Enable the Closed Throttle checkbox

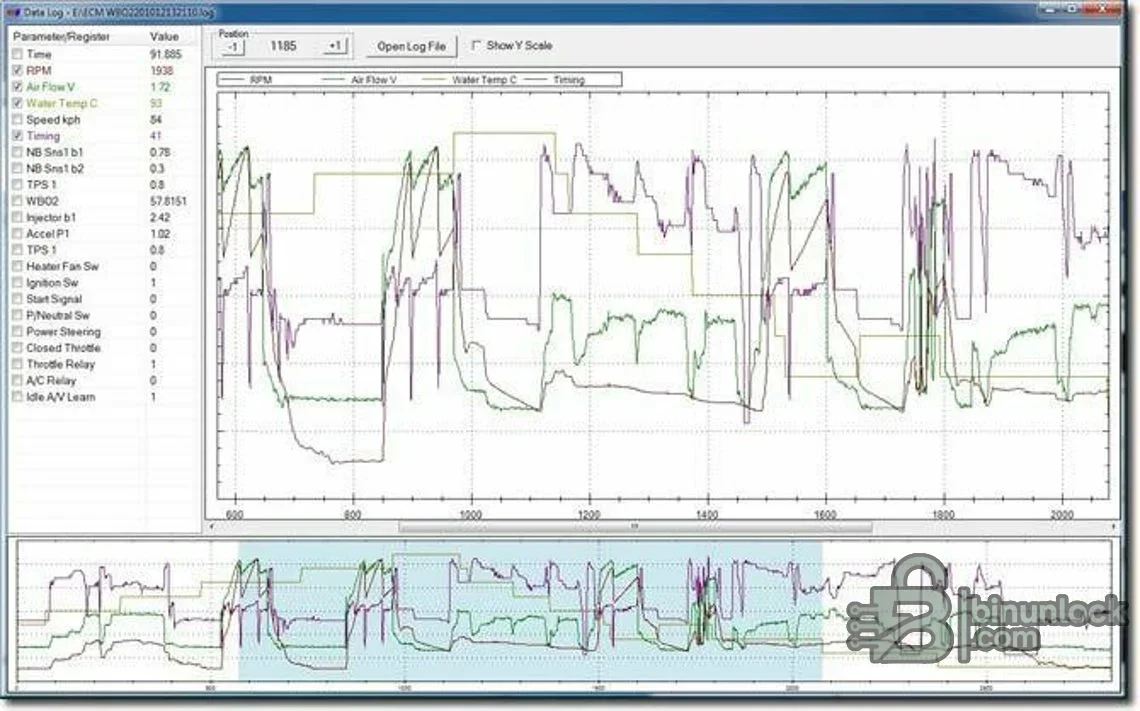coord(17,348)
